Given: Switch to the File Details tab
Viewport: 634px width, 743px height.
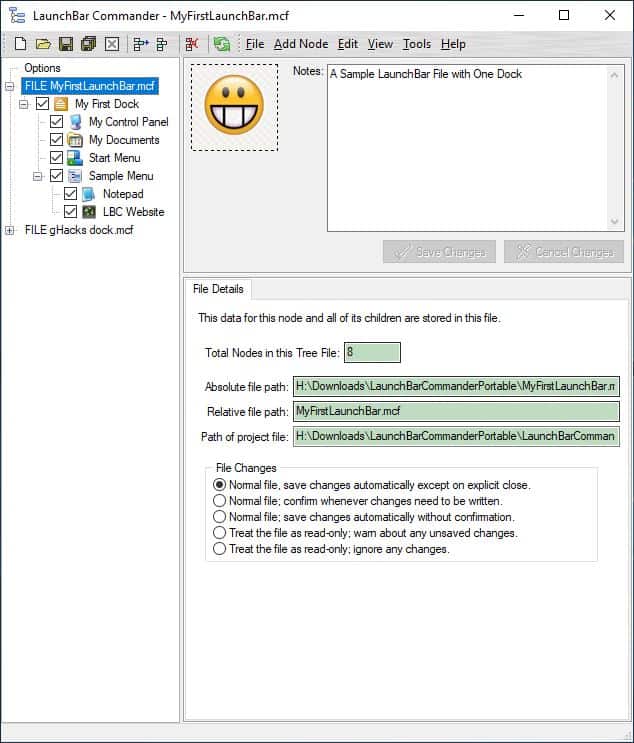Looking at the screenshot, I should click(218, 289).
